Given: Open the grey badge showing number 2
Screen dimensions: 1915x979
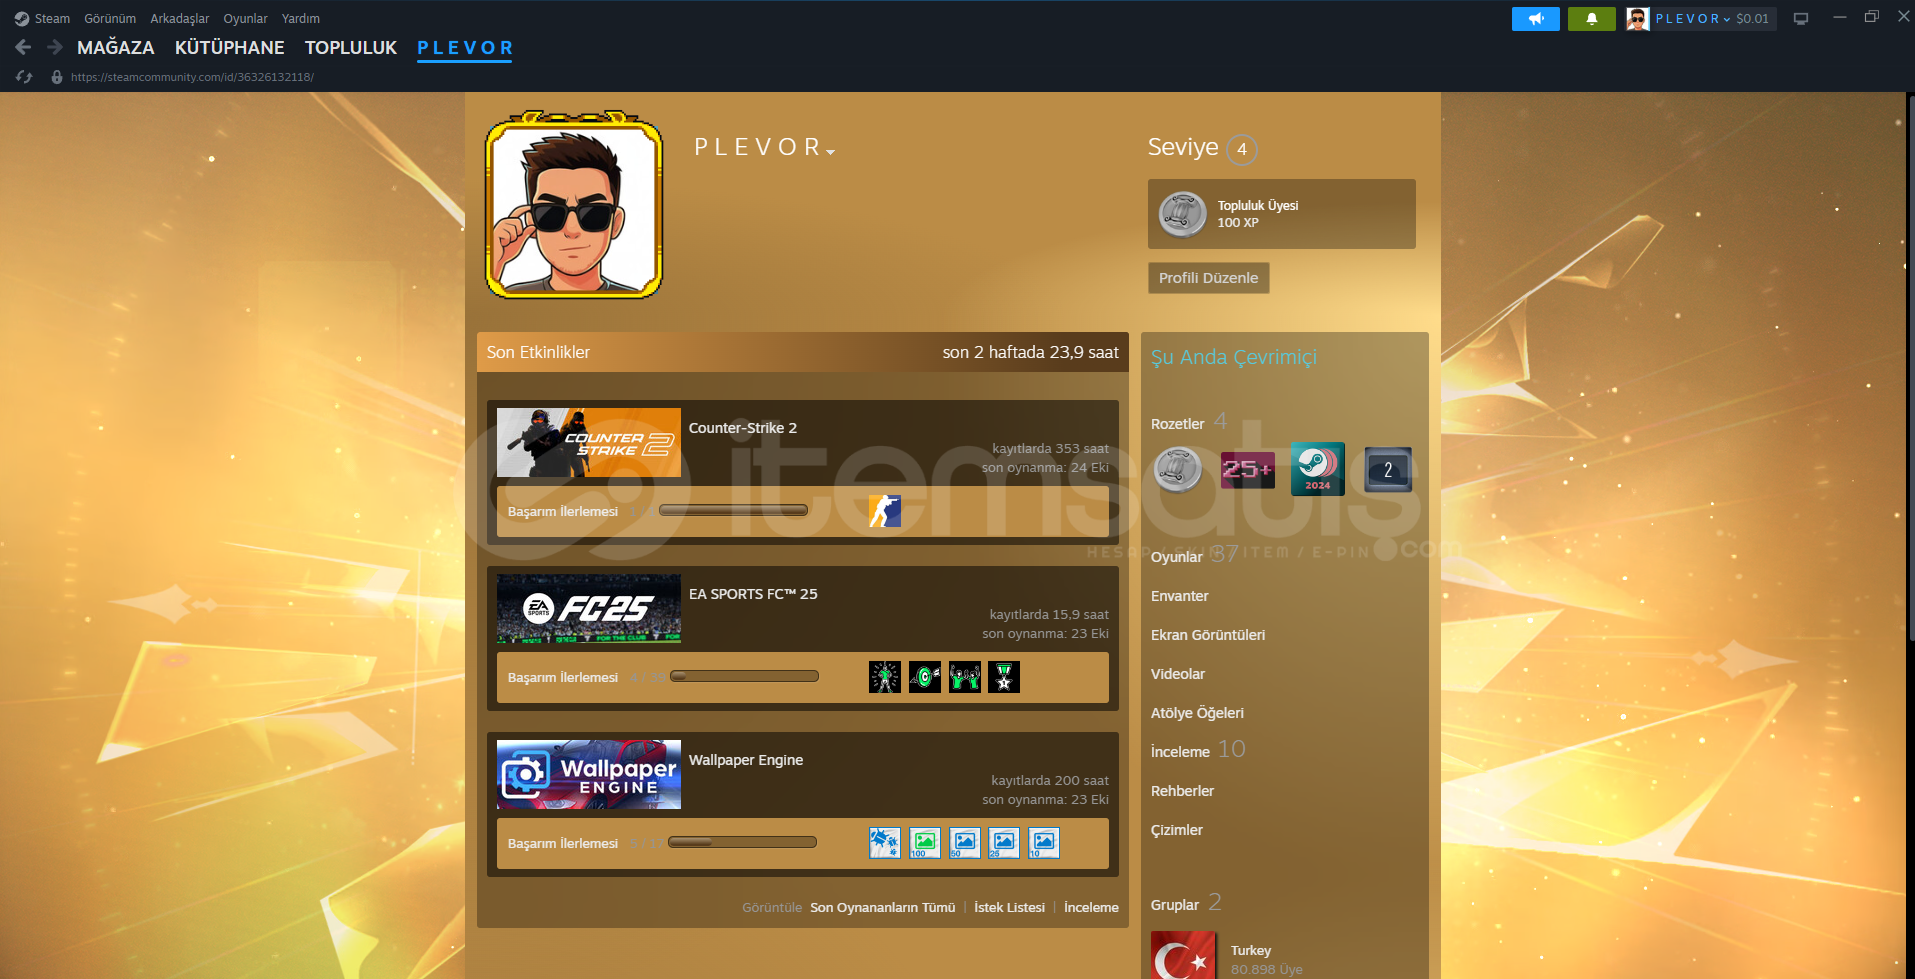Looking at the screenshot, I should [x=1388, y=469].
